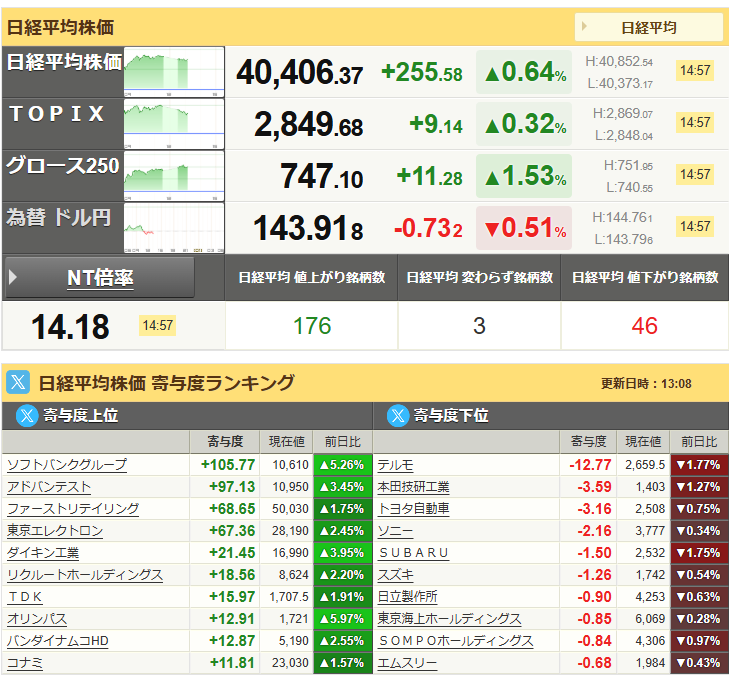Screen dimensions: 733x678
Task: Open TDK stock link
Action: click(x=25, y=597)
